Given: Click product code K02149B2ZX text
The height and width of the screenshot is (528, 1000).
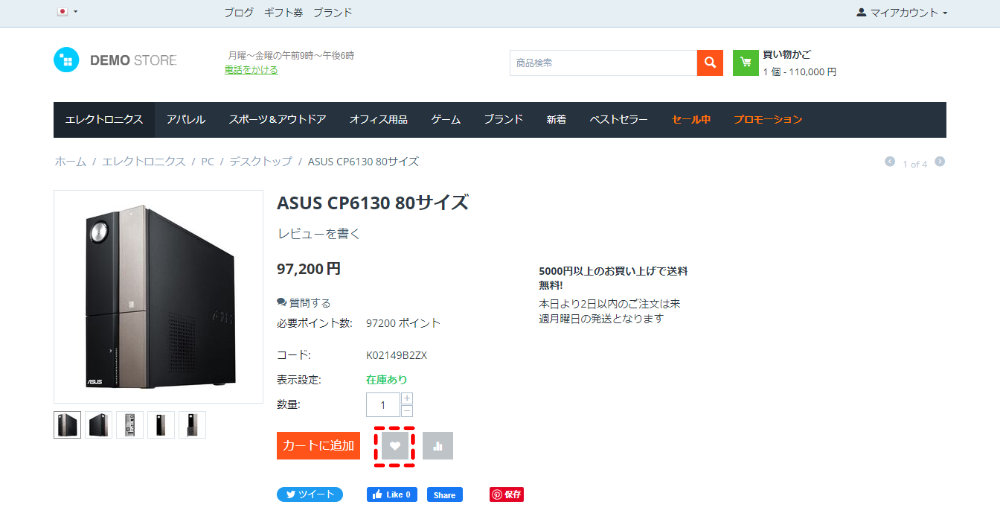Looking at the screenshot, I should [397, 355].
